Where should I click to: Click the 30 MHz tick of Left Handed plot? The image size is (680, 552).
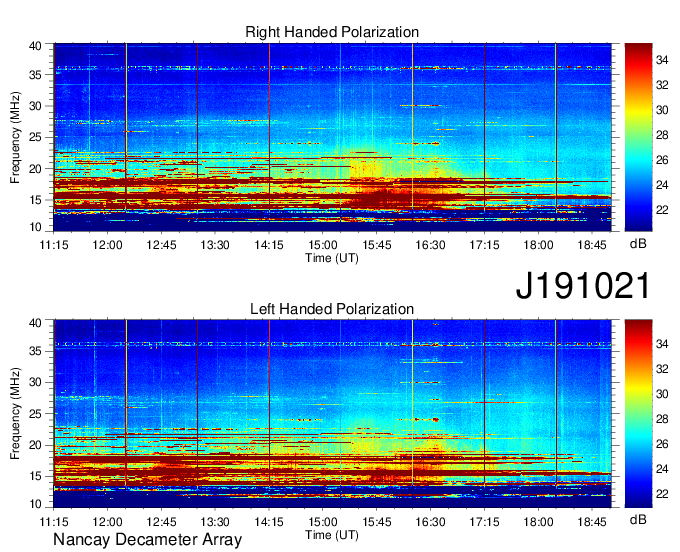[x=35, y=382]
